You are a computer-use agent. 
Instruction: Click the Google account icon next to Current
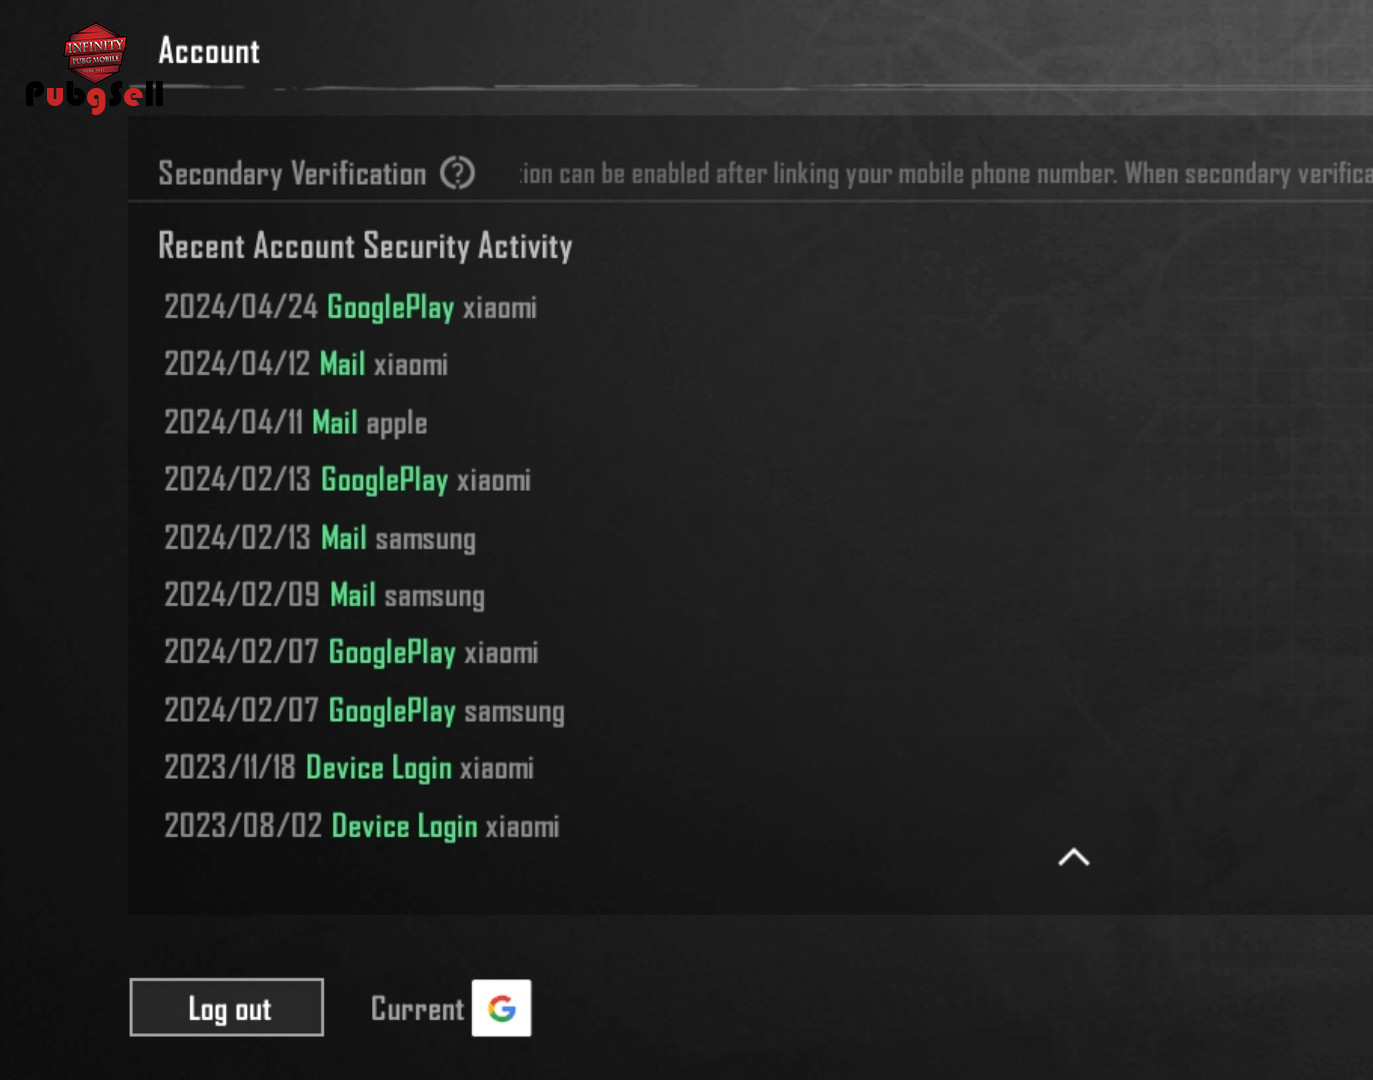pos(501,1008)
